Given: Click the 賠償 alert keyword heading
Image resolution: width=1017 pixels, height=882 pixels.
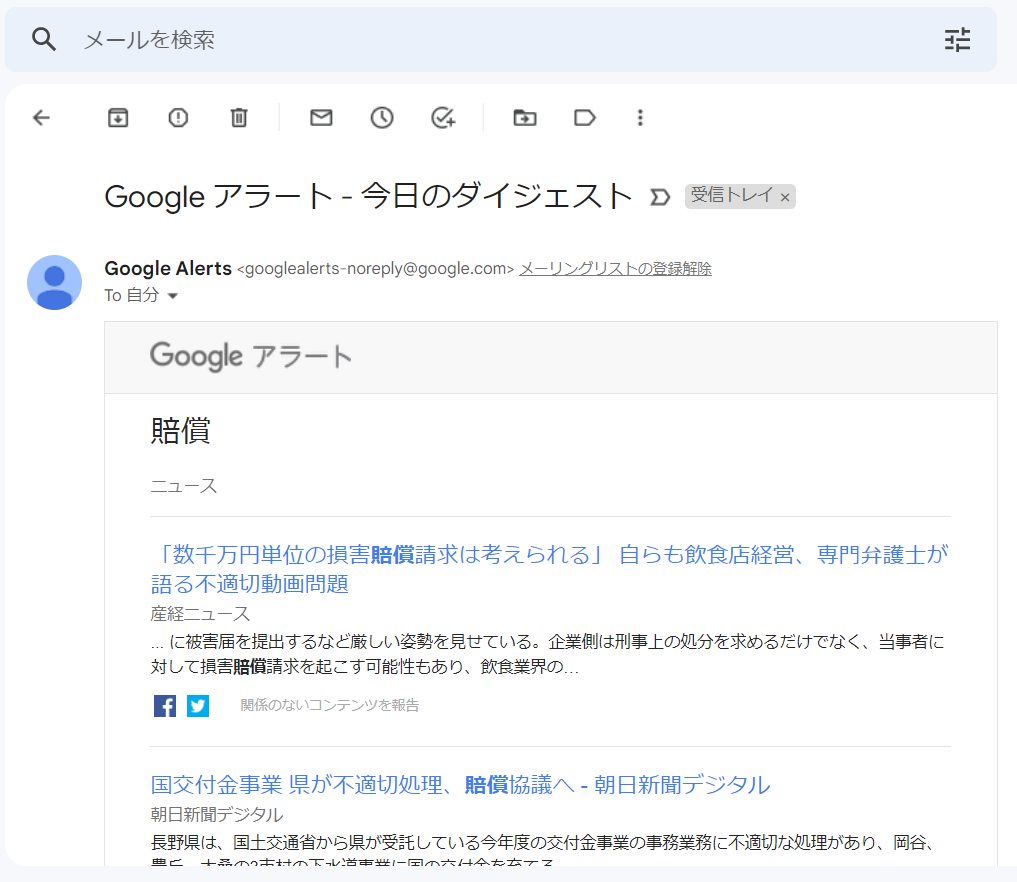Looking at the screenshot, I should click(180, 431).
